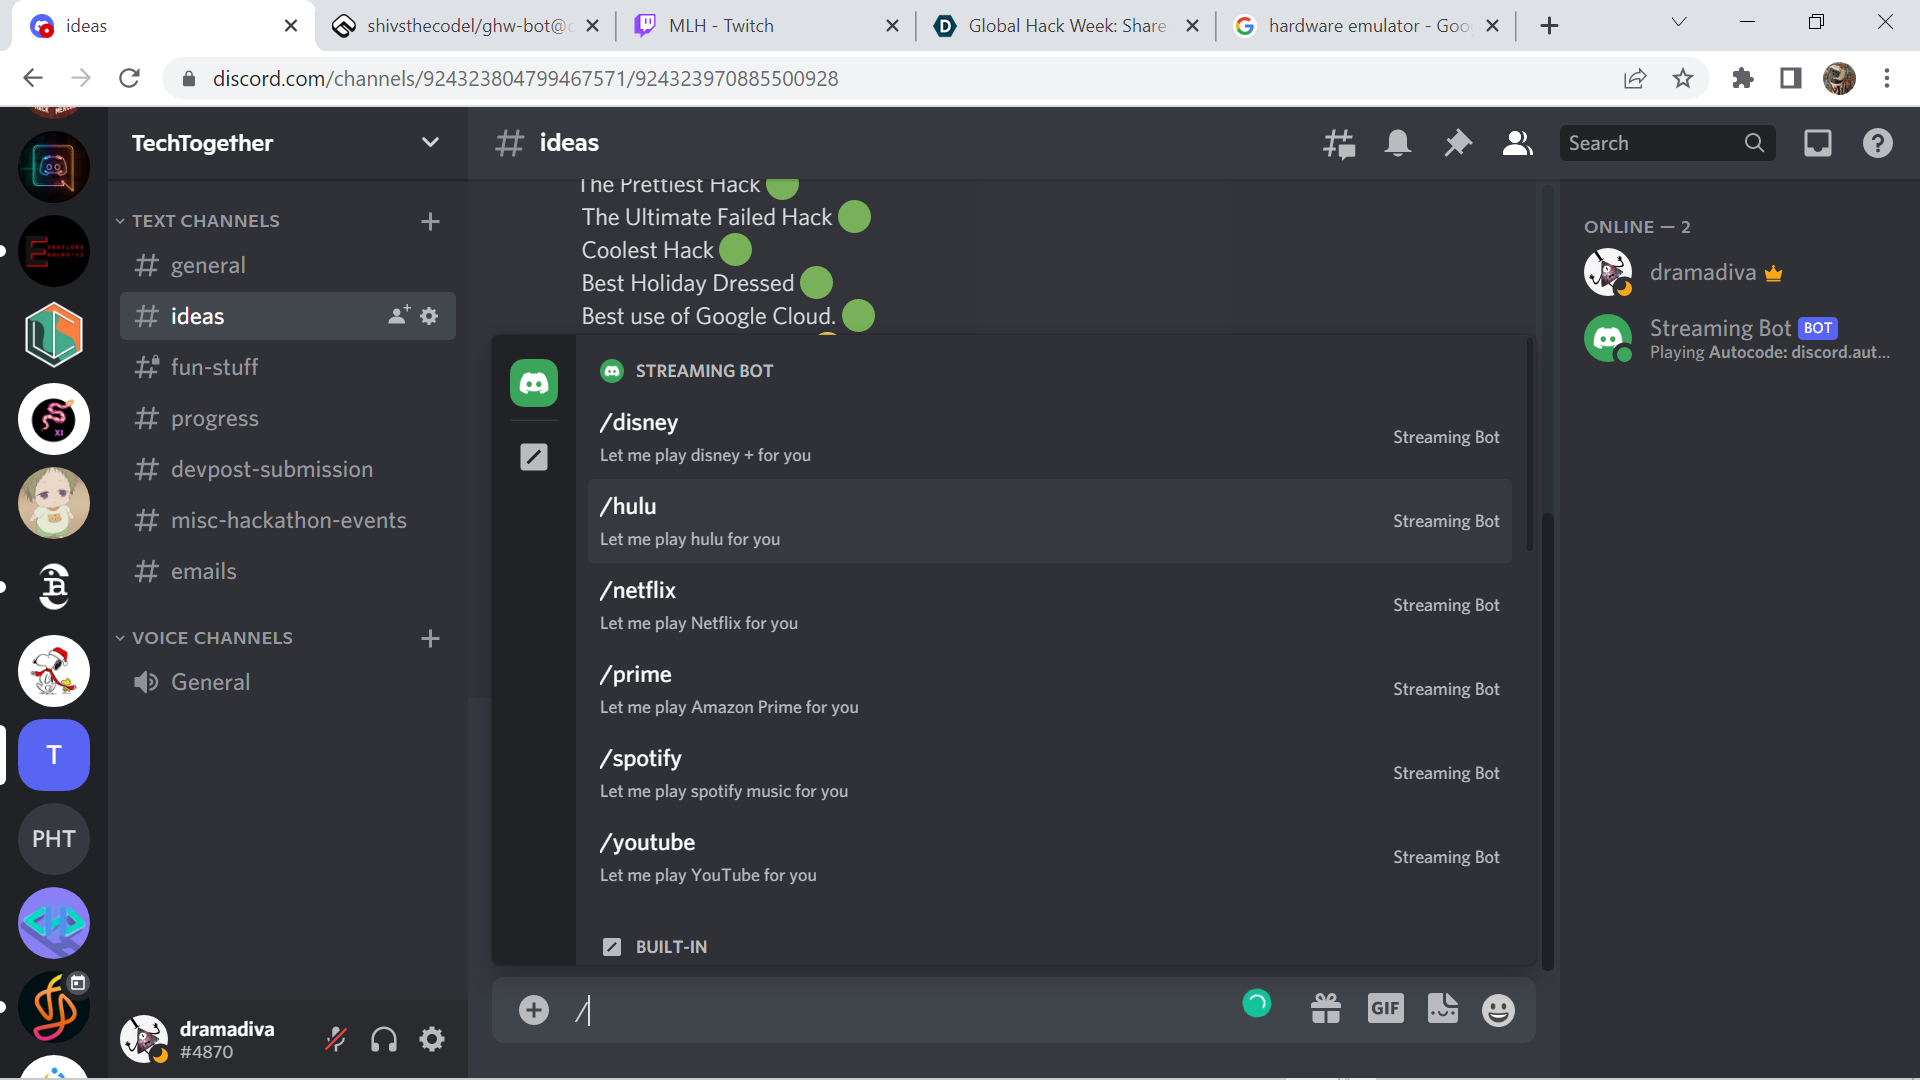The image size is (1920, 1080).
Task: Open the emoji picker
Action: [x=1498, y=1010]
